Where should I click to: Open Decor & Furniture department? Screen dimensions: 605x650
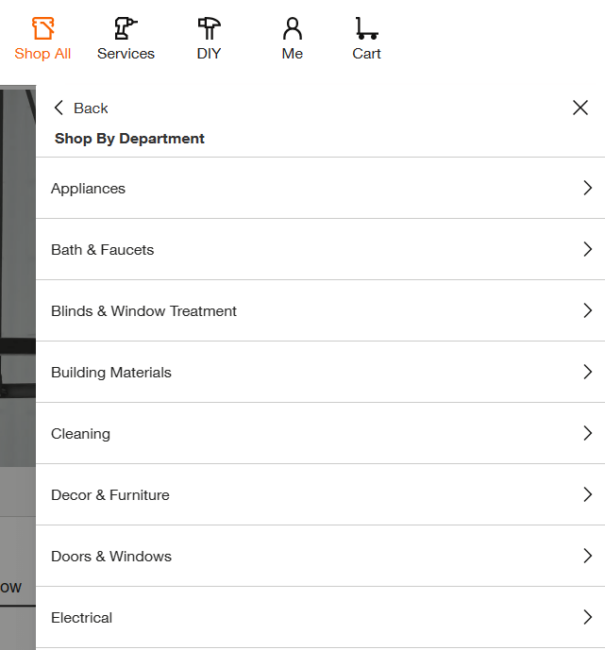110,495
